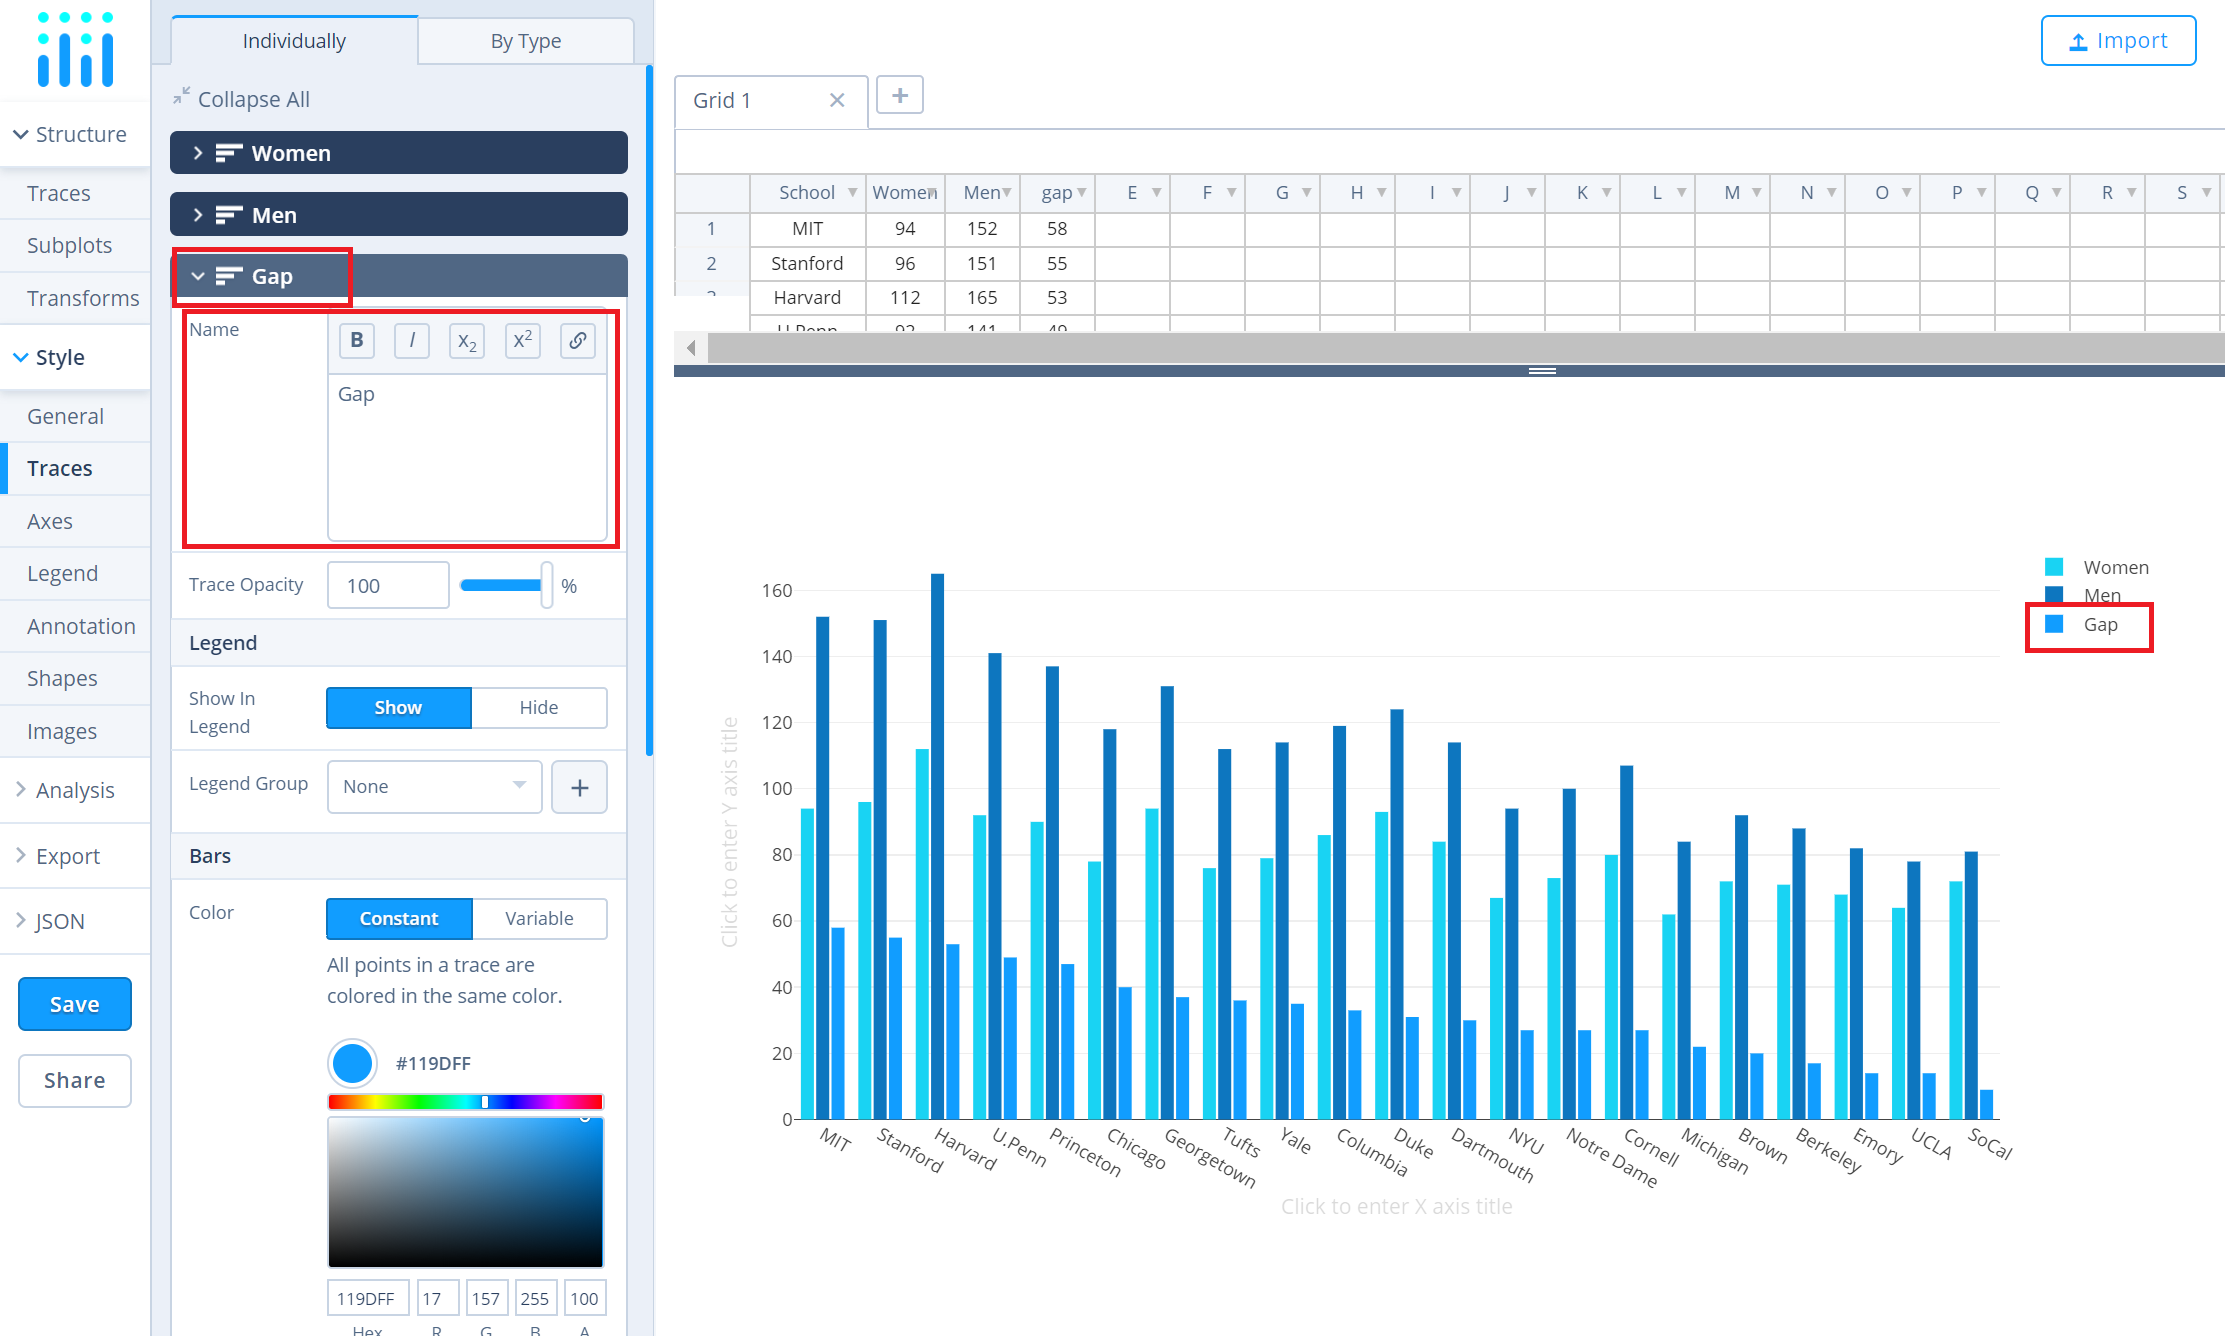This screenshot has height=1336, width=2225.
Task: Click the hue rainbow slider
Action: 465,1102
